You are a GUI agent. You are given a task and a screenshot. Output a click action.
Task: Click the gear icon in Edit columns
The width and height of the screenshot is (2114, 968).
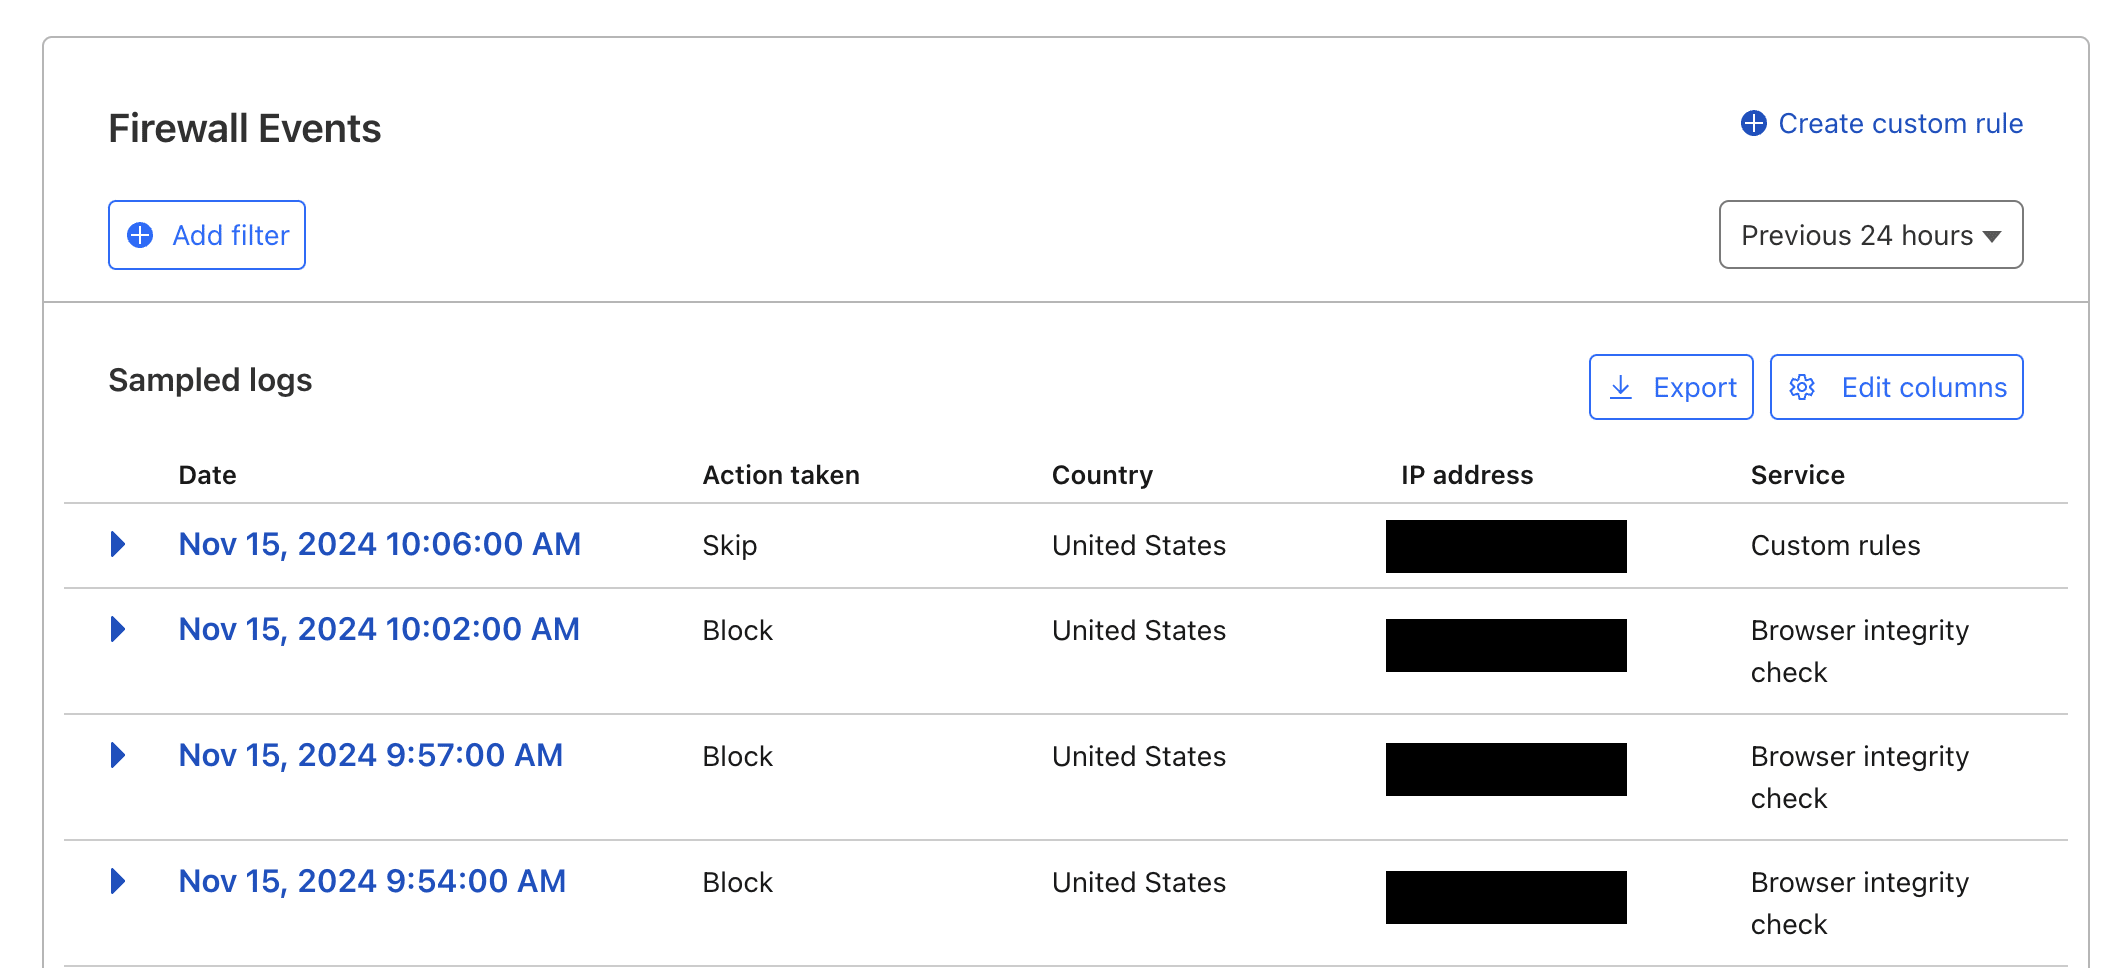(1802, 388)
